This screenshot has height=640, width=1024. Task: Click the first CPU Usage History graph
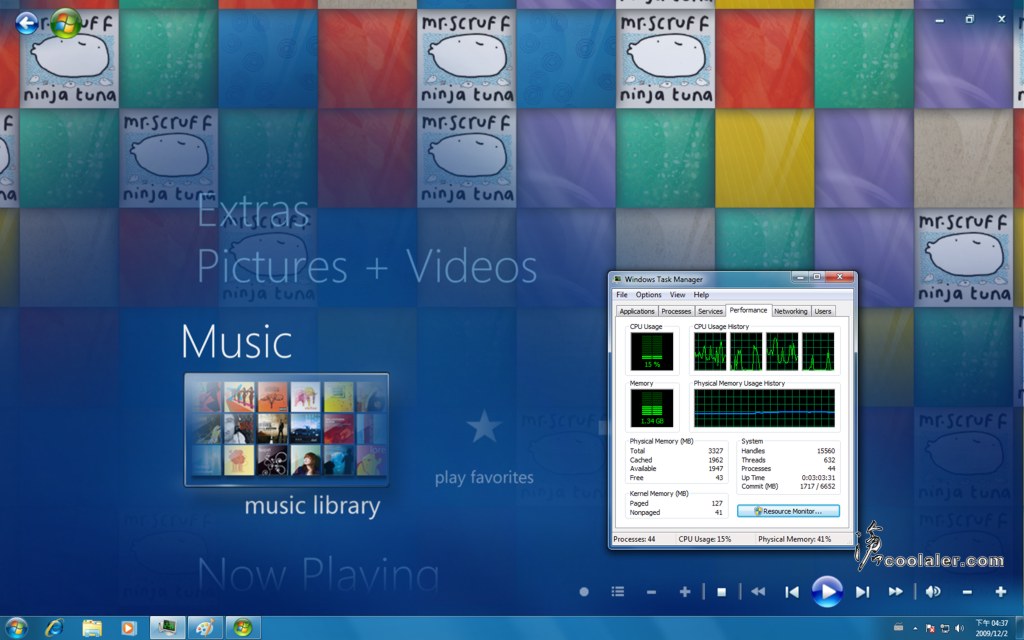coord(710,351)
